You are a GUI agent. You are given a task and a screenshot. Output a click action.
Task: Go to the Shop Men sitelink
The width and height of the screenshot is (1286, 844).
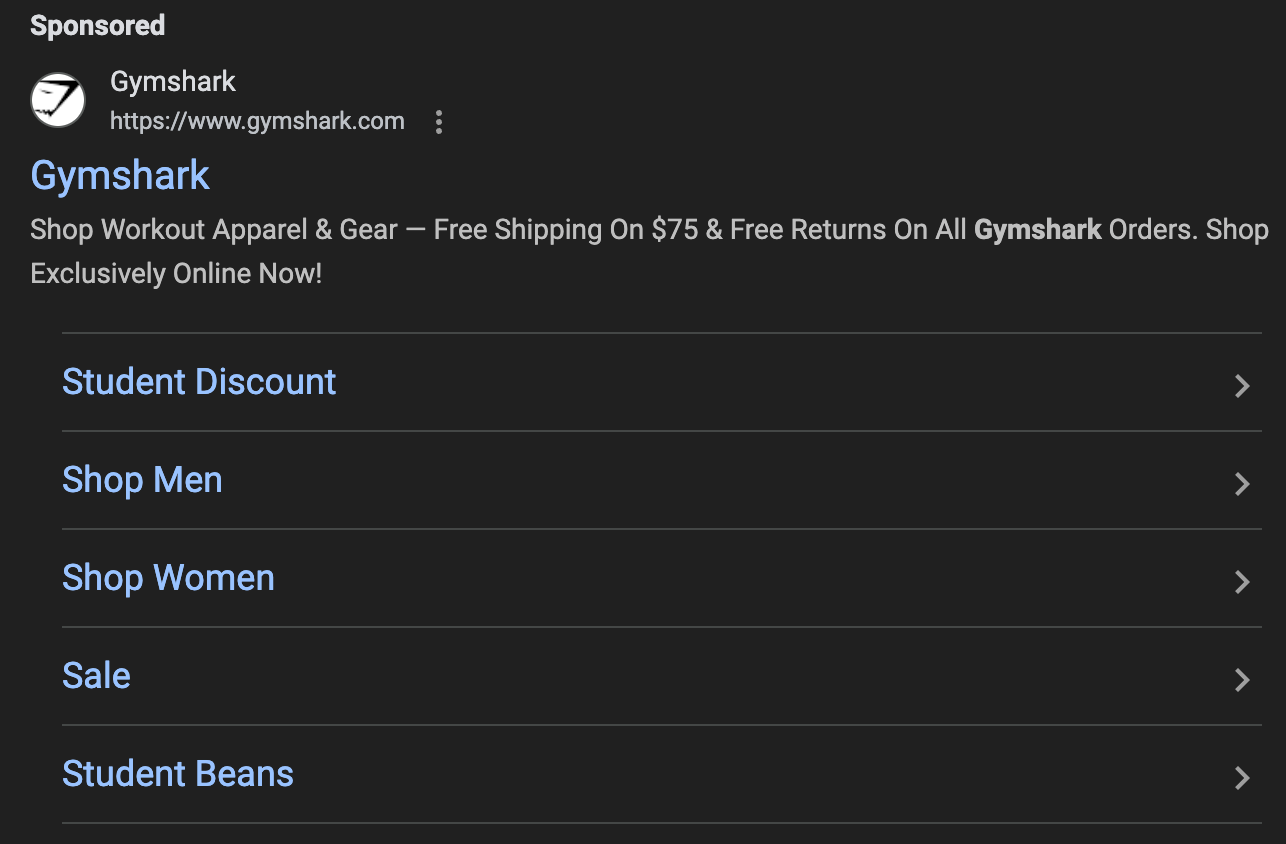tap(142, 480)
